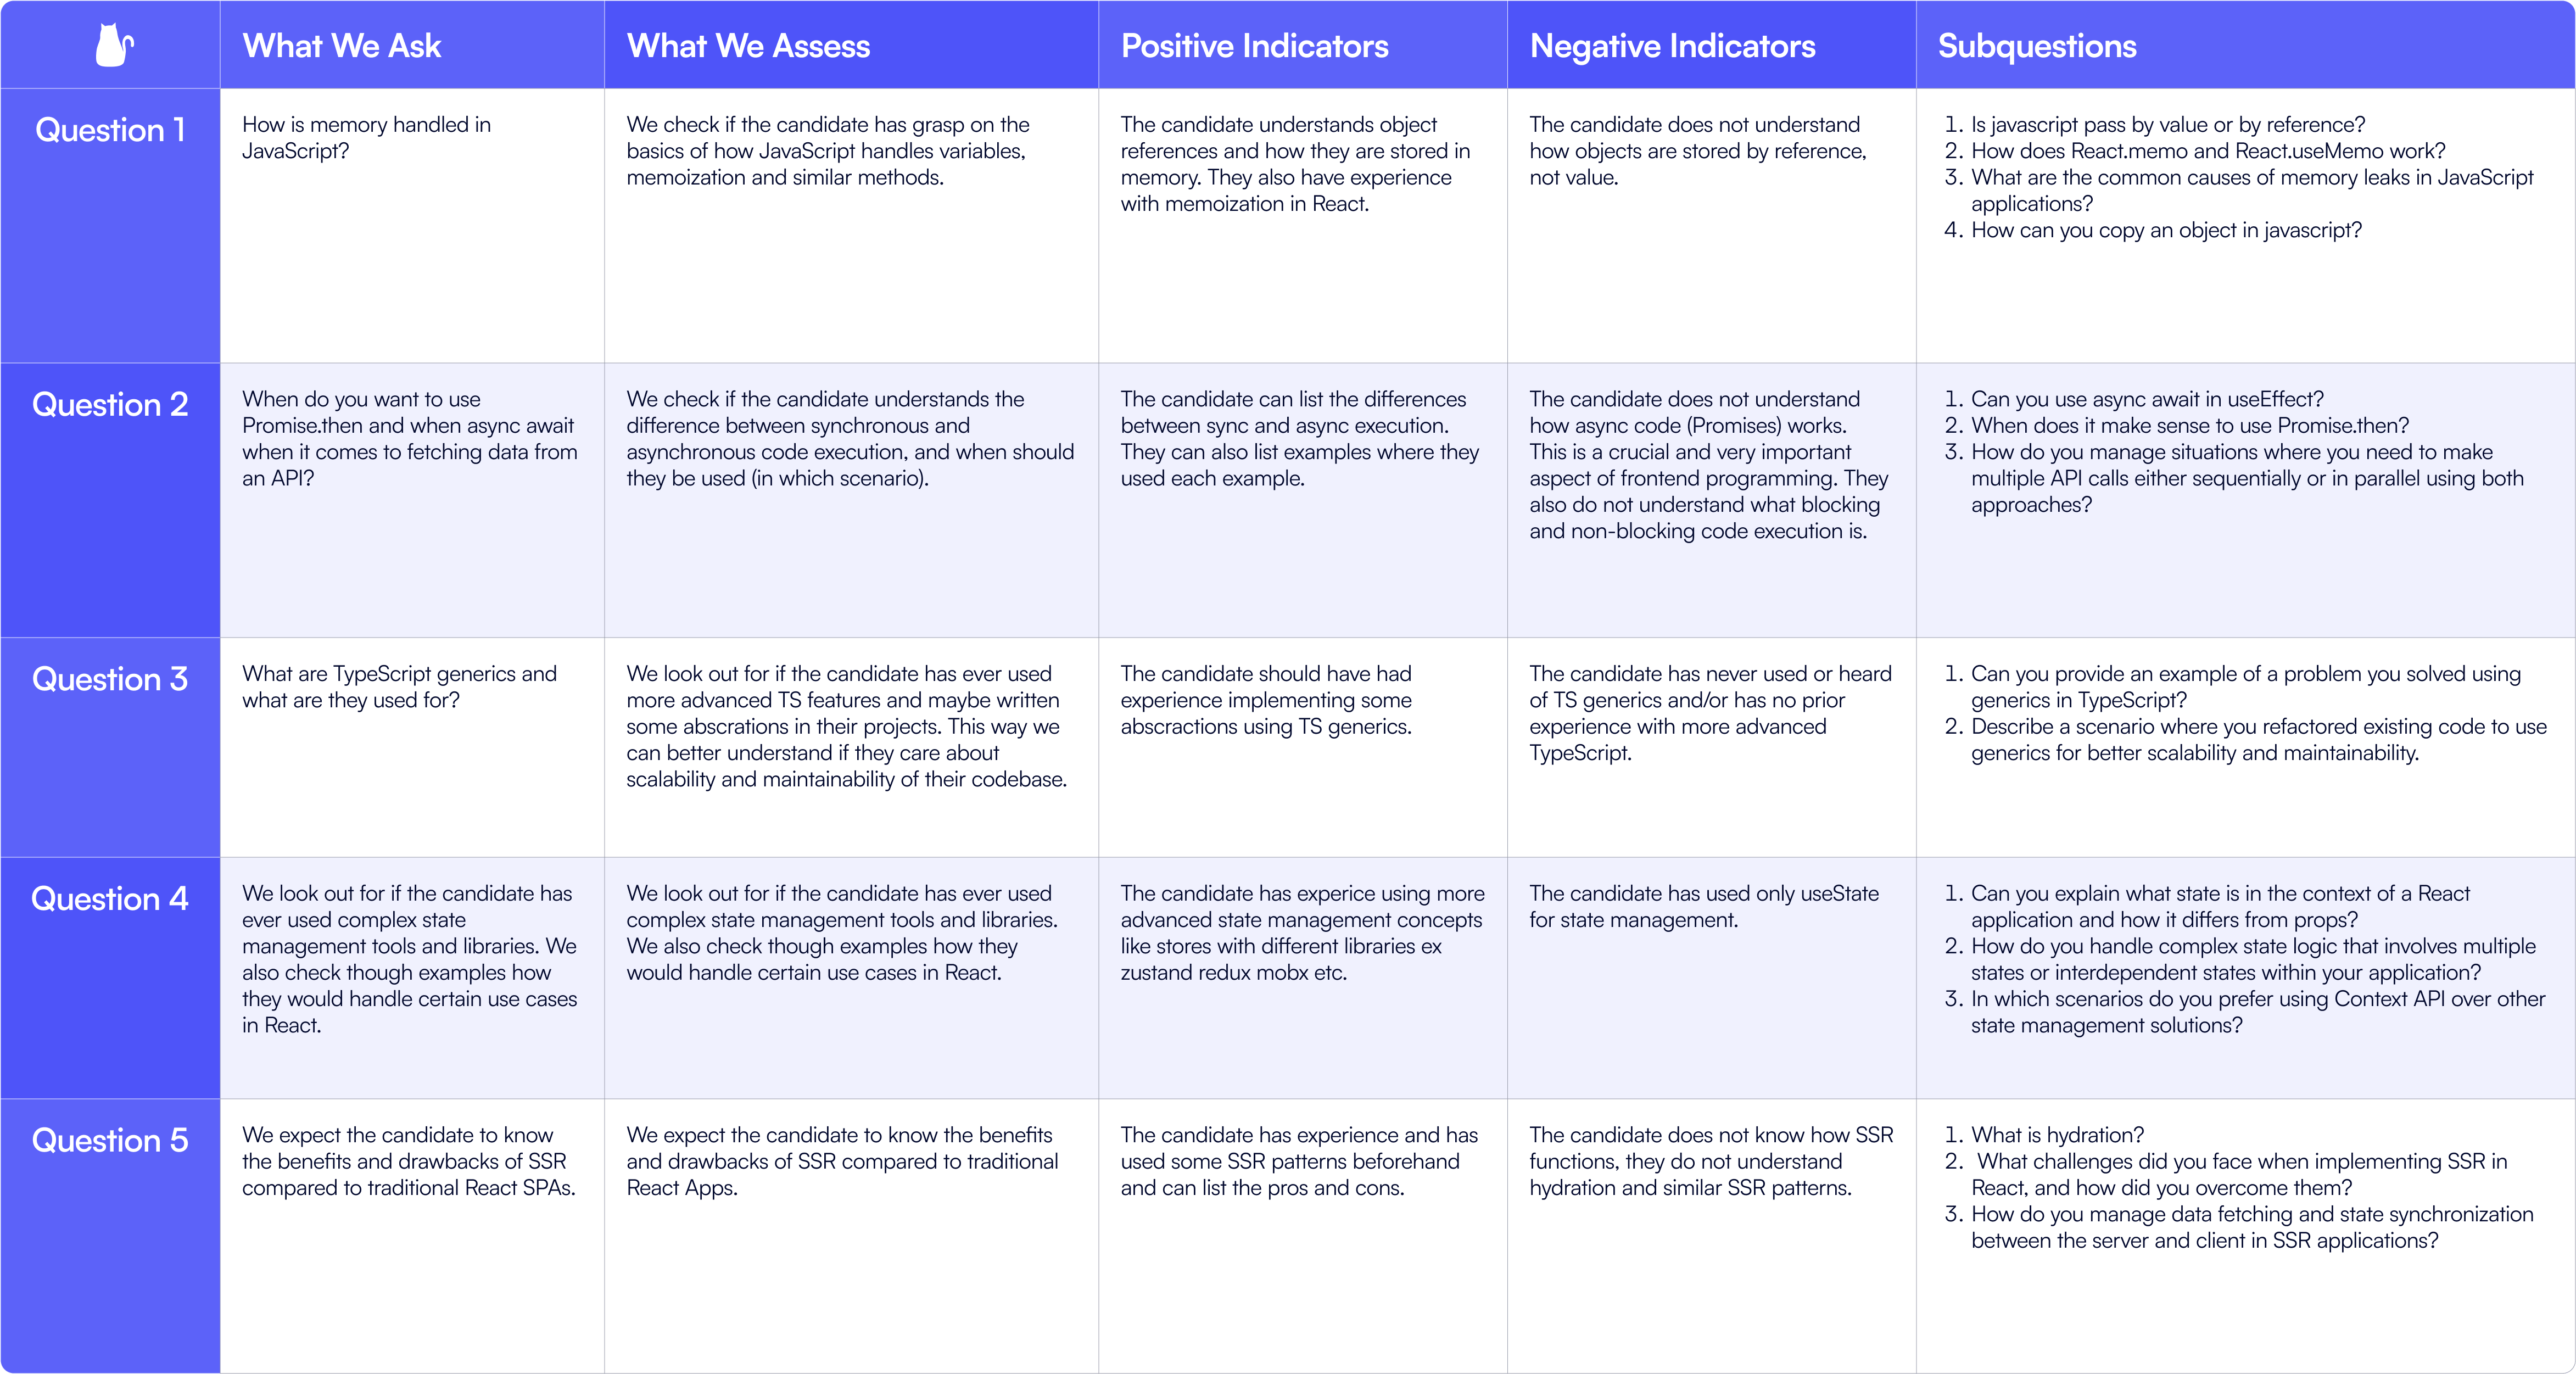The width and height of the screenshot is (2576, 1374).
Task: Click the "Positive Indicators" column header
Action: [x=1254, y=46]
